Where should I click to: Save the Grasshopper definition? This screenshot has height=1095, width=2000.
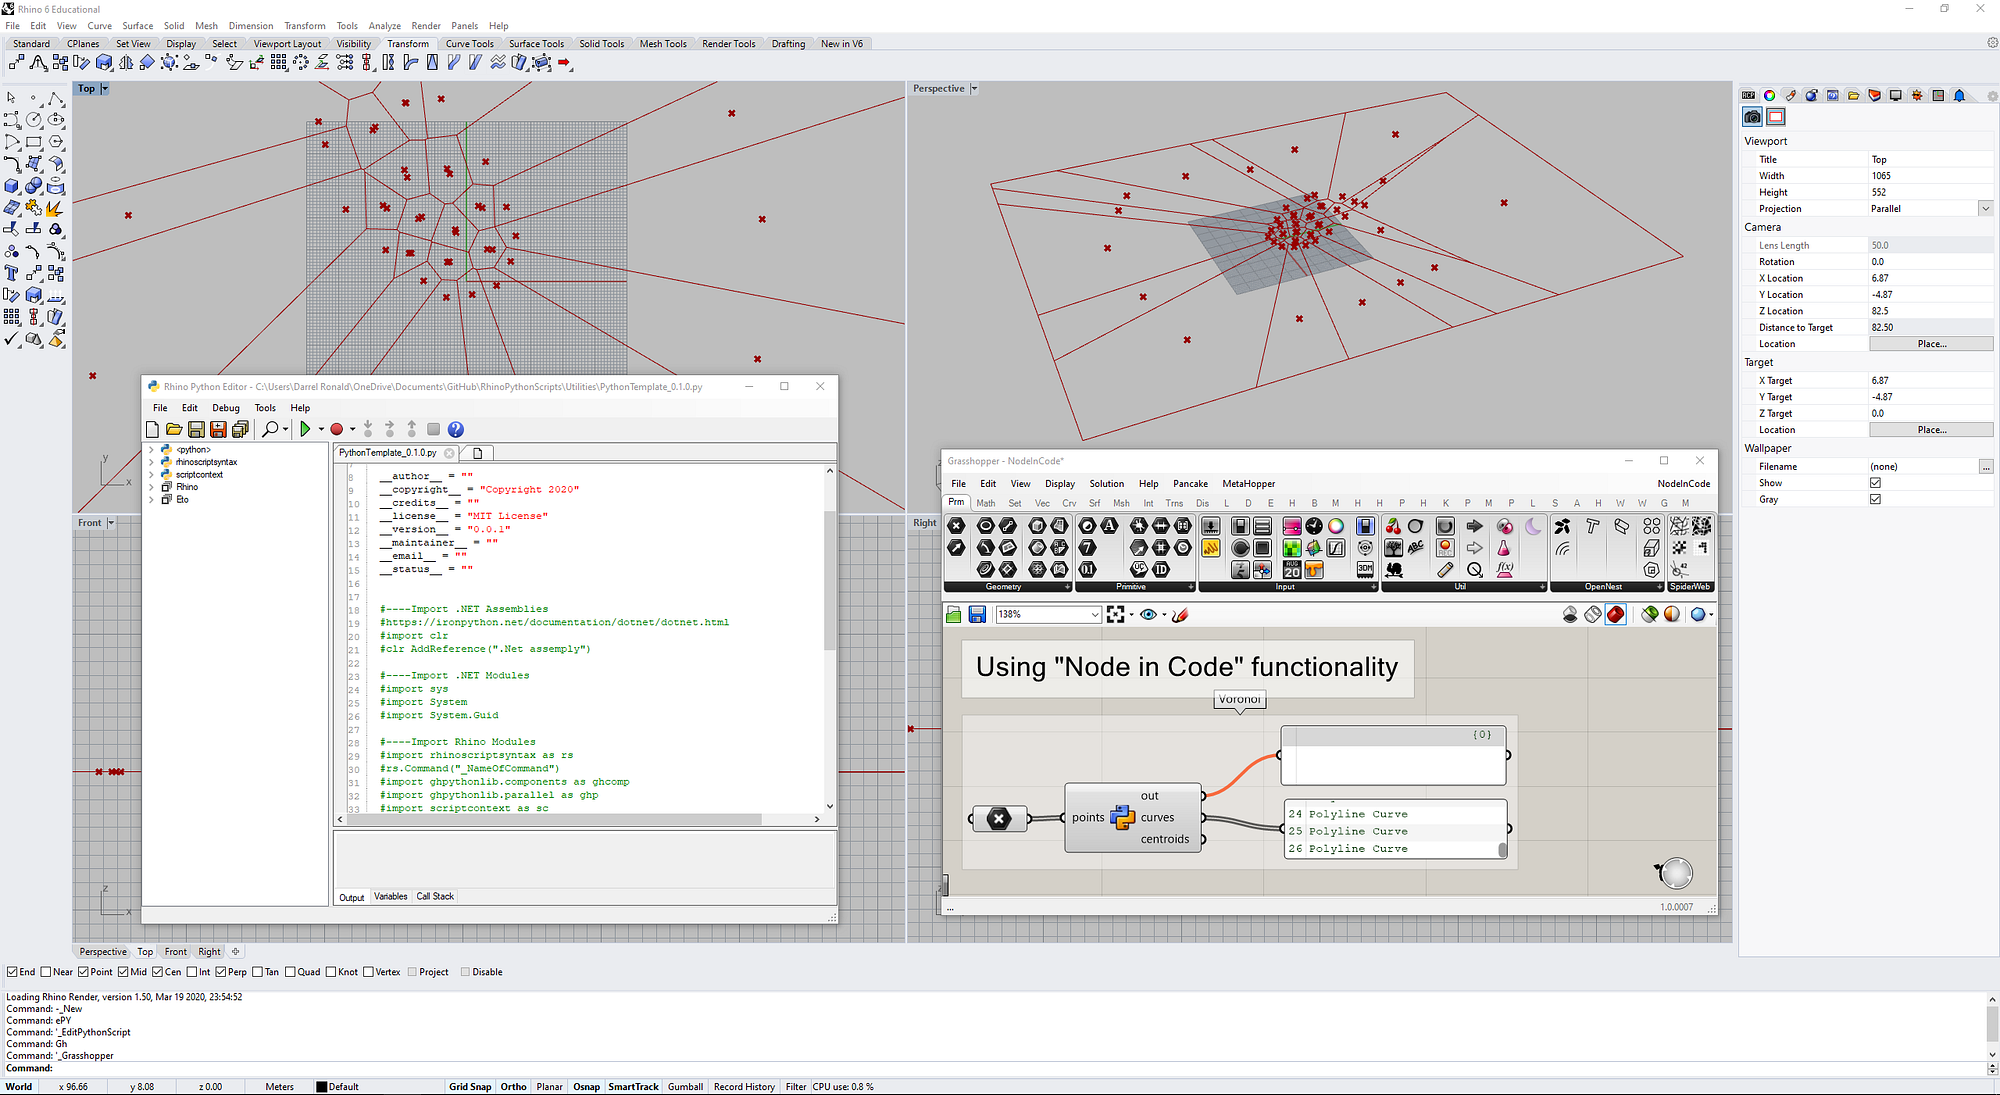tap(976, 614)
